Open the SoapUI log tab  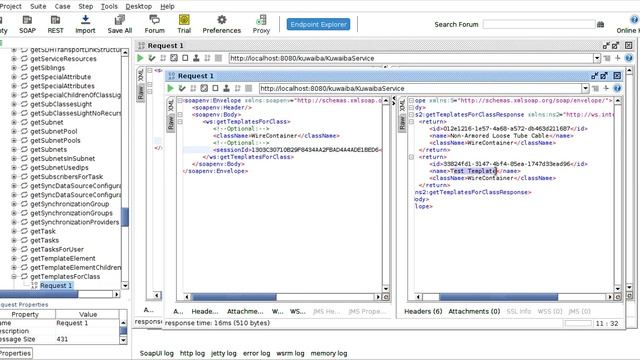point(157,353)
